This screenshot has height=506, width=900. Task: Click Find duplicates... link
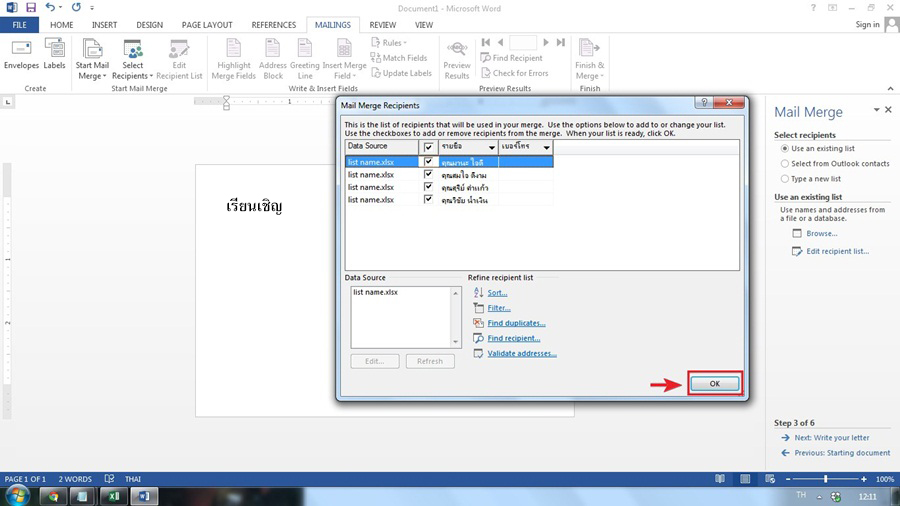click(516, 323)
